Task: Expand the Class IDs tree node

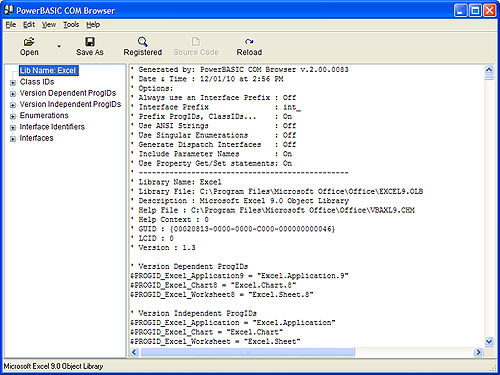Action: pos(13,83)
